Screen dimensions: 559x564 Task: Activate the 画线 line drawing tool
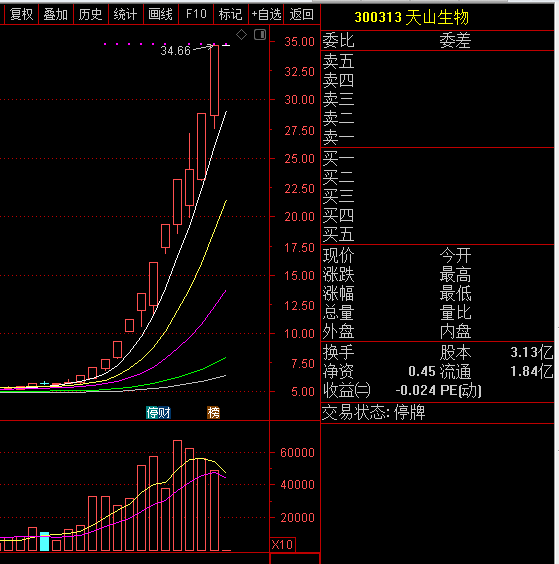160,14
